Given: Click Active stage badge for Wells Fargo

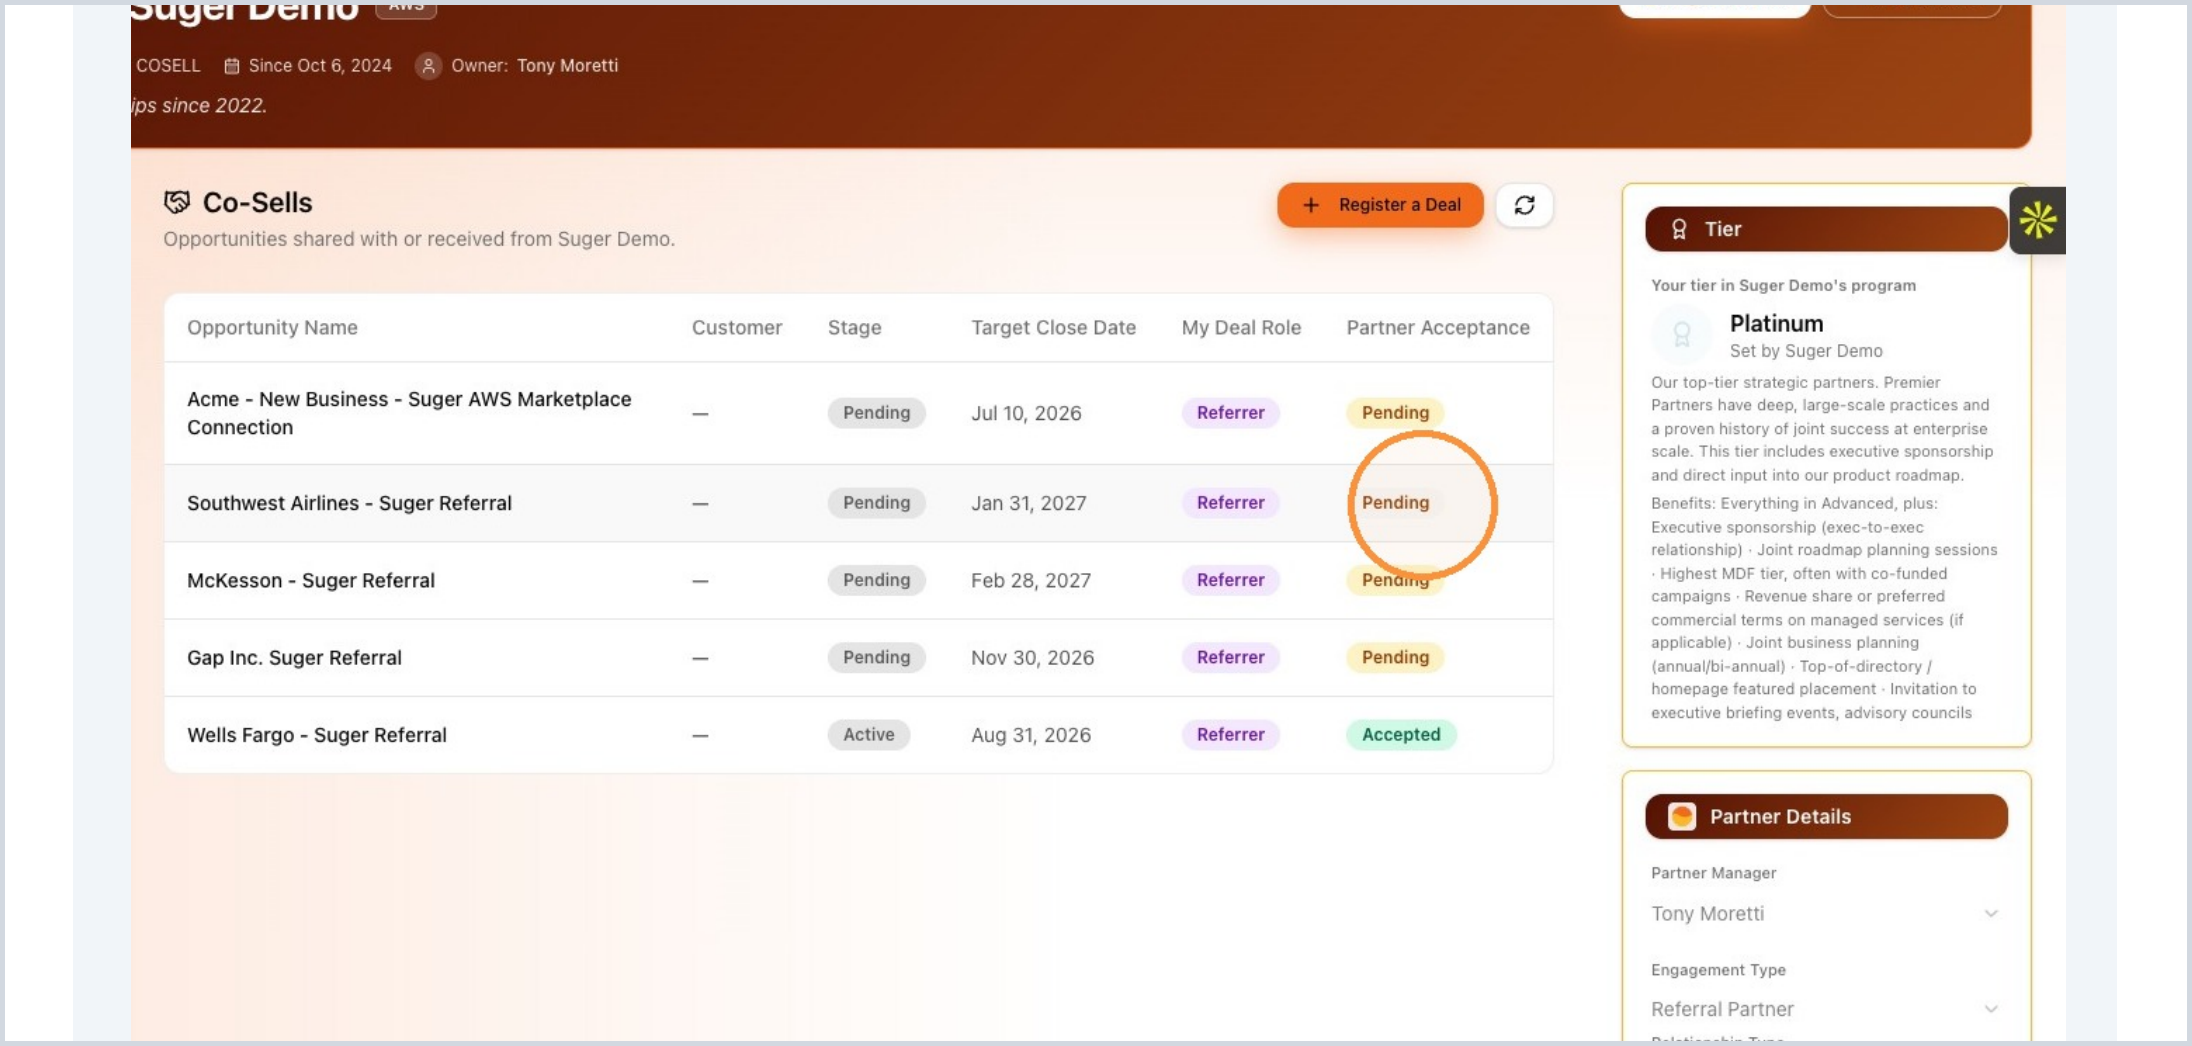Looking at the screenshot, I should (x=868, y=735).
